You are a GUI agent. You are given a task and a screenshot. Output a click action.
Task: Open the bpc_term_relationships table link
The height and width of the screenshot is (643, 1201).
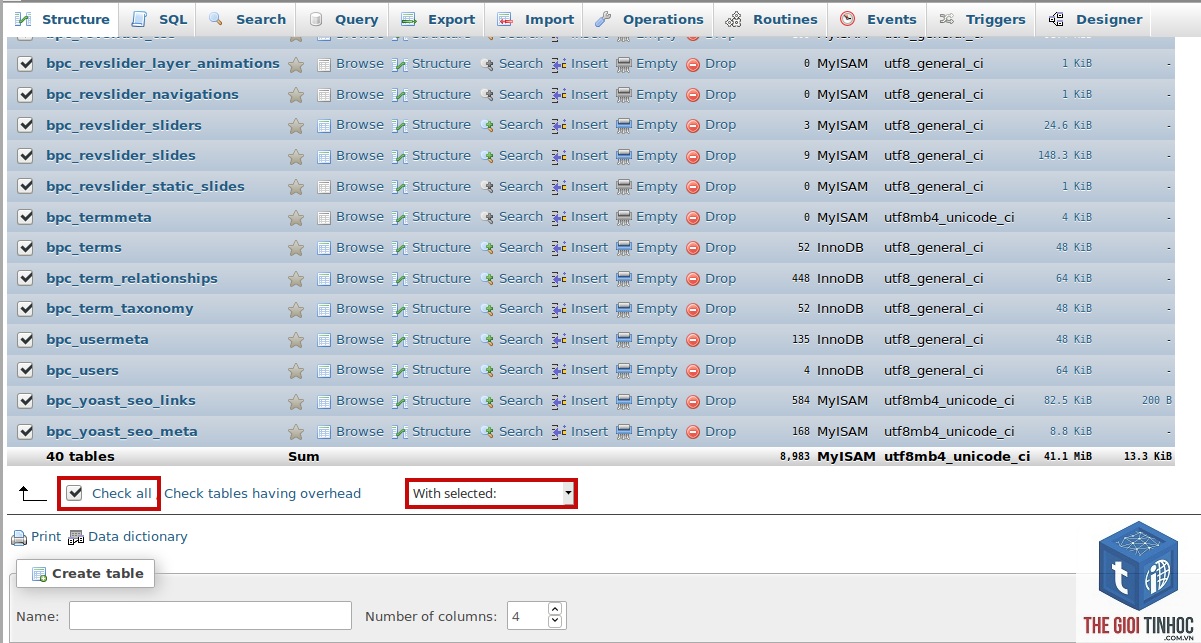coord(132,279)
